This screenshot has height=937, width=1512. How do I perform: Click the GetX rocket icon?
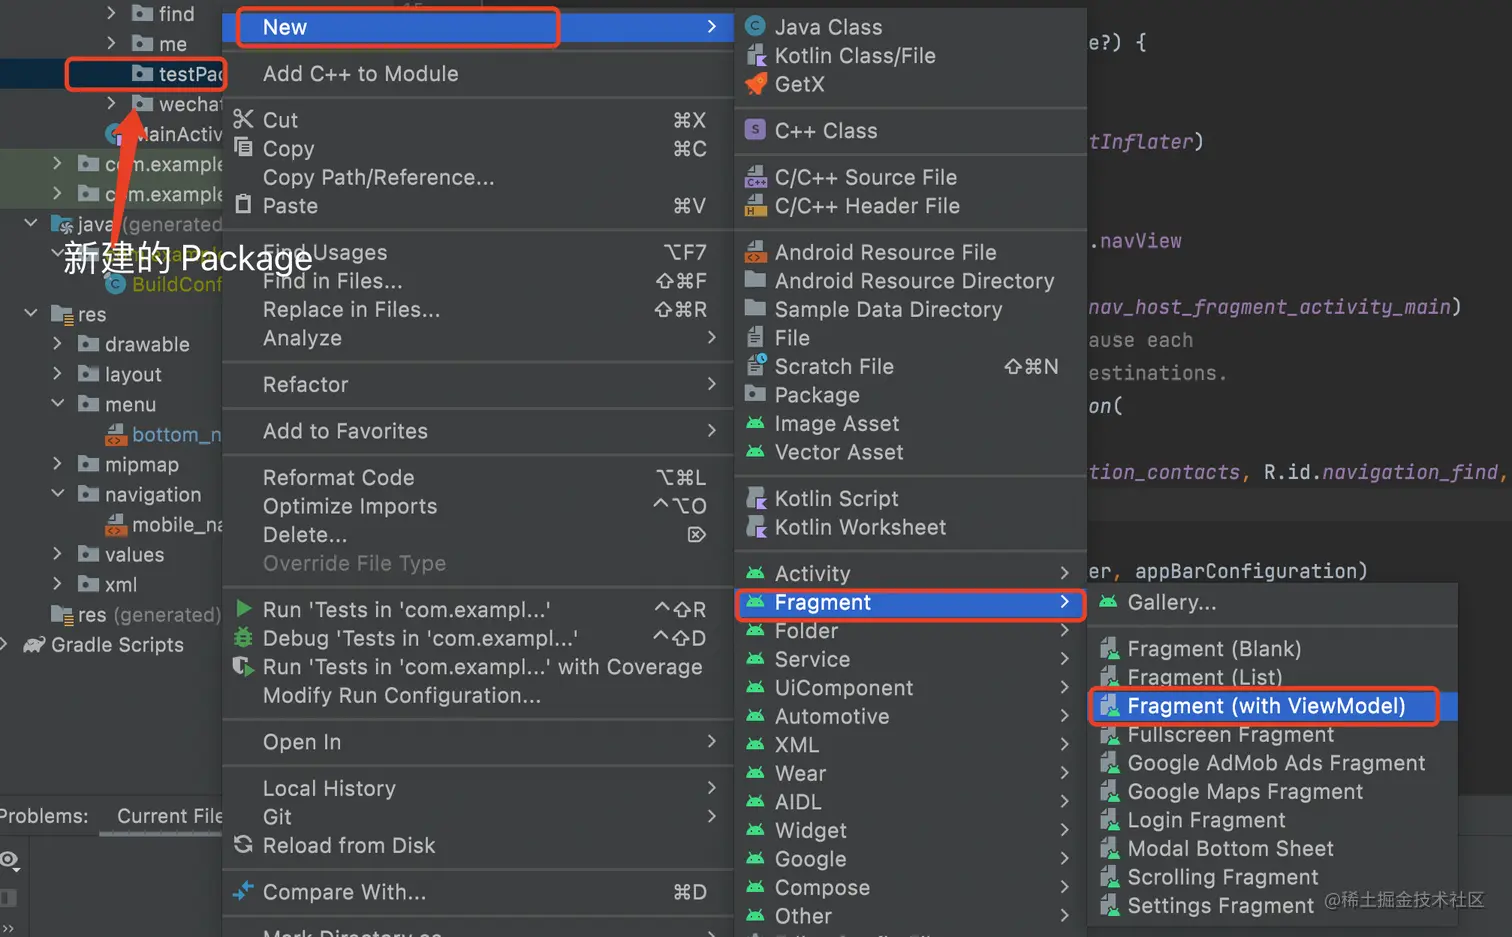click(x=756, y=84)
